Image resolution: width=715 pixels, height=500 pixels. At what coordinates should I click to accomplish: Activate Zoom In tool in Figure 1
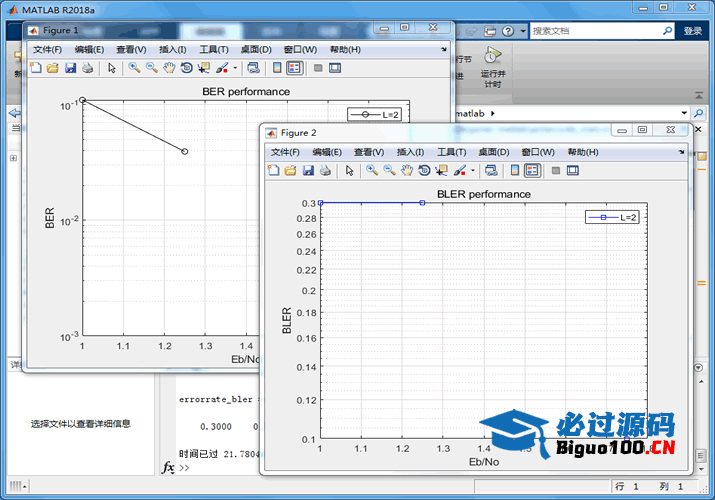(134, 68)
